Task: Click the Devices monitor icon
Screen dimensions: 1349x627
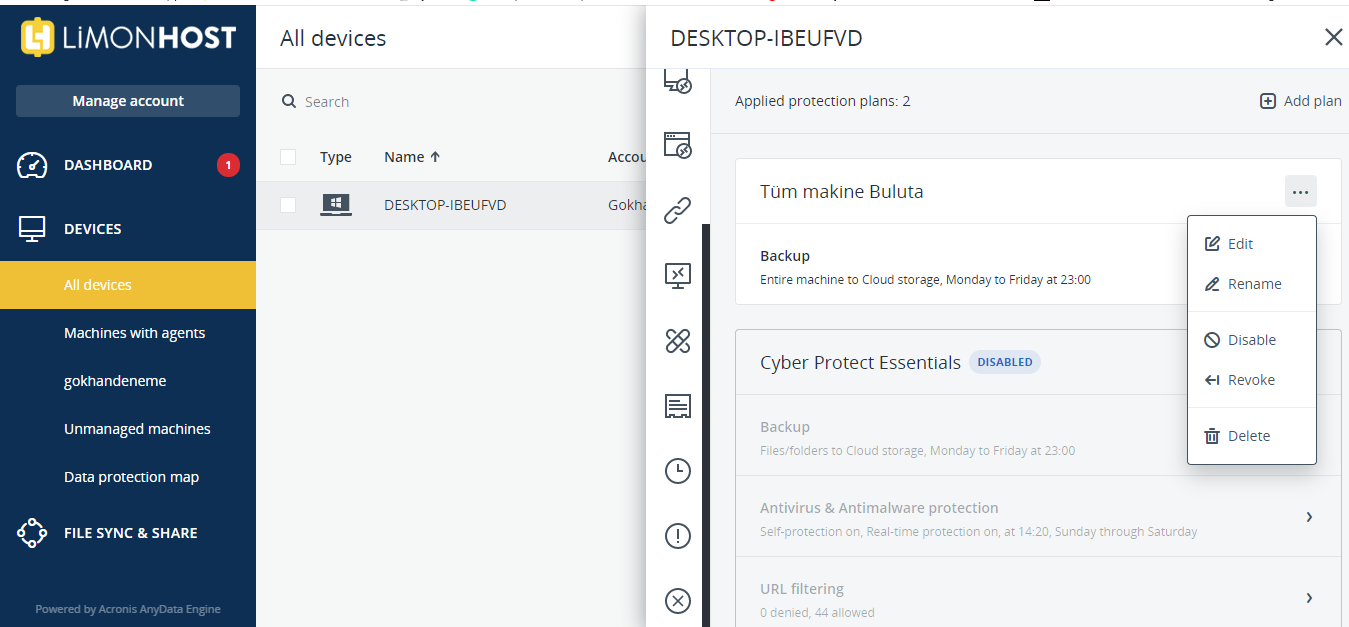Action: [32, 229]
